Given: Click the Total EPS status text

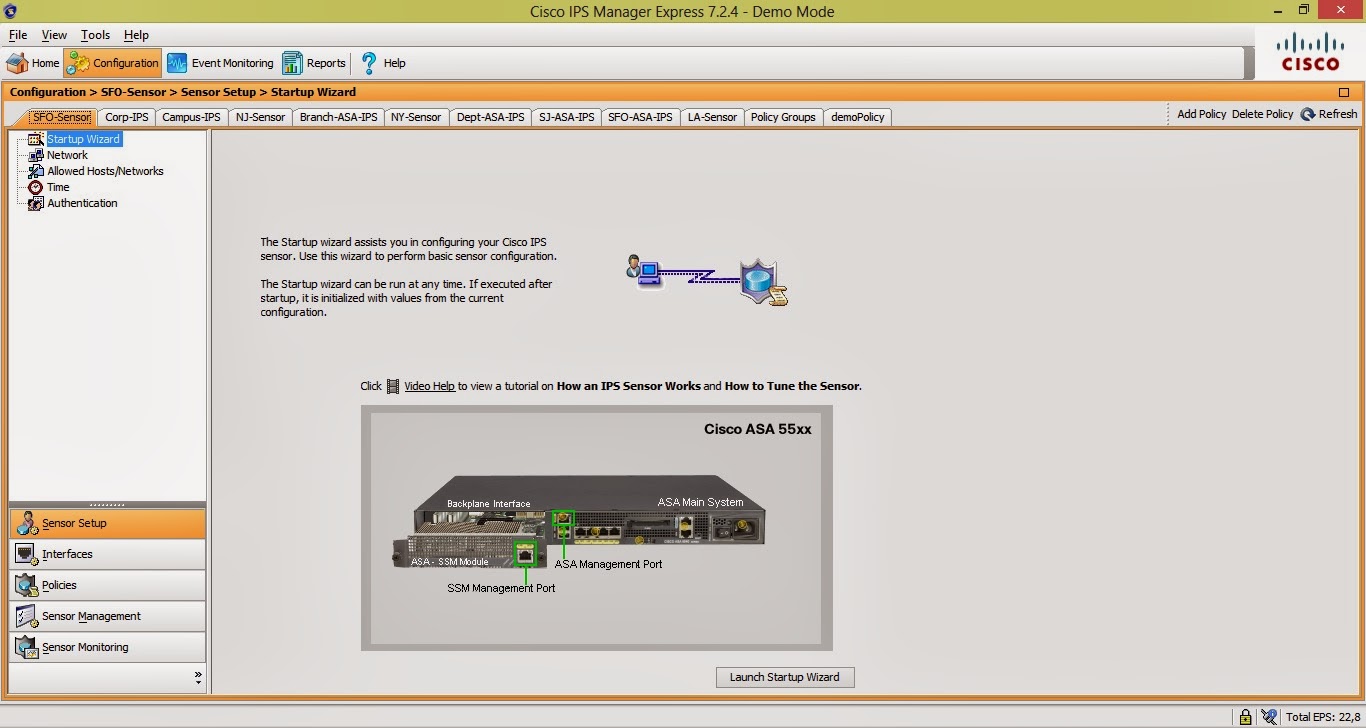Looking at the screenshot, I should [x=1322, y=717].
